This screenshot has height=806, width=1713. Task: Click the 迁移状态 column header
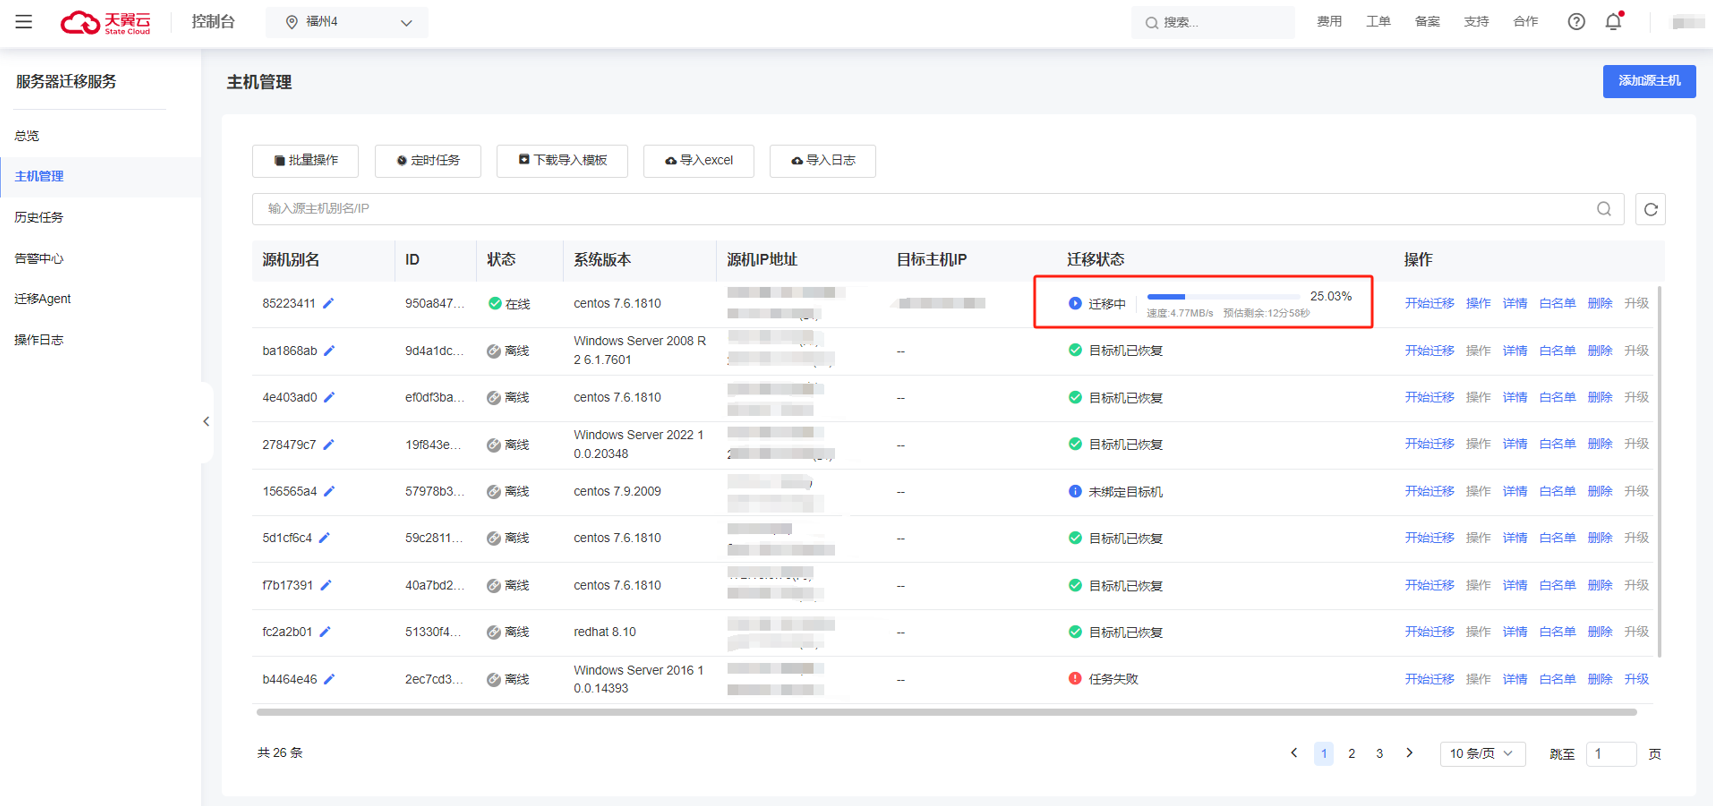click(1095, 259)
